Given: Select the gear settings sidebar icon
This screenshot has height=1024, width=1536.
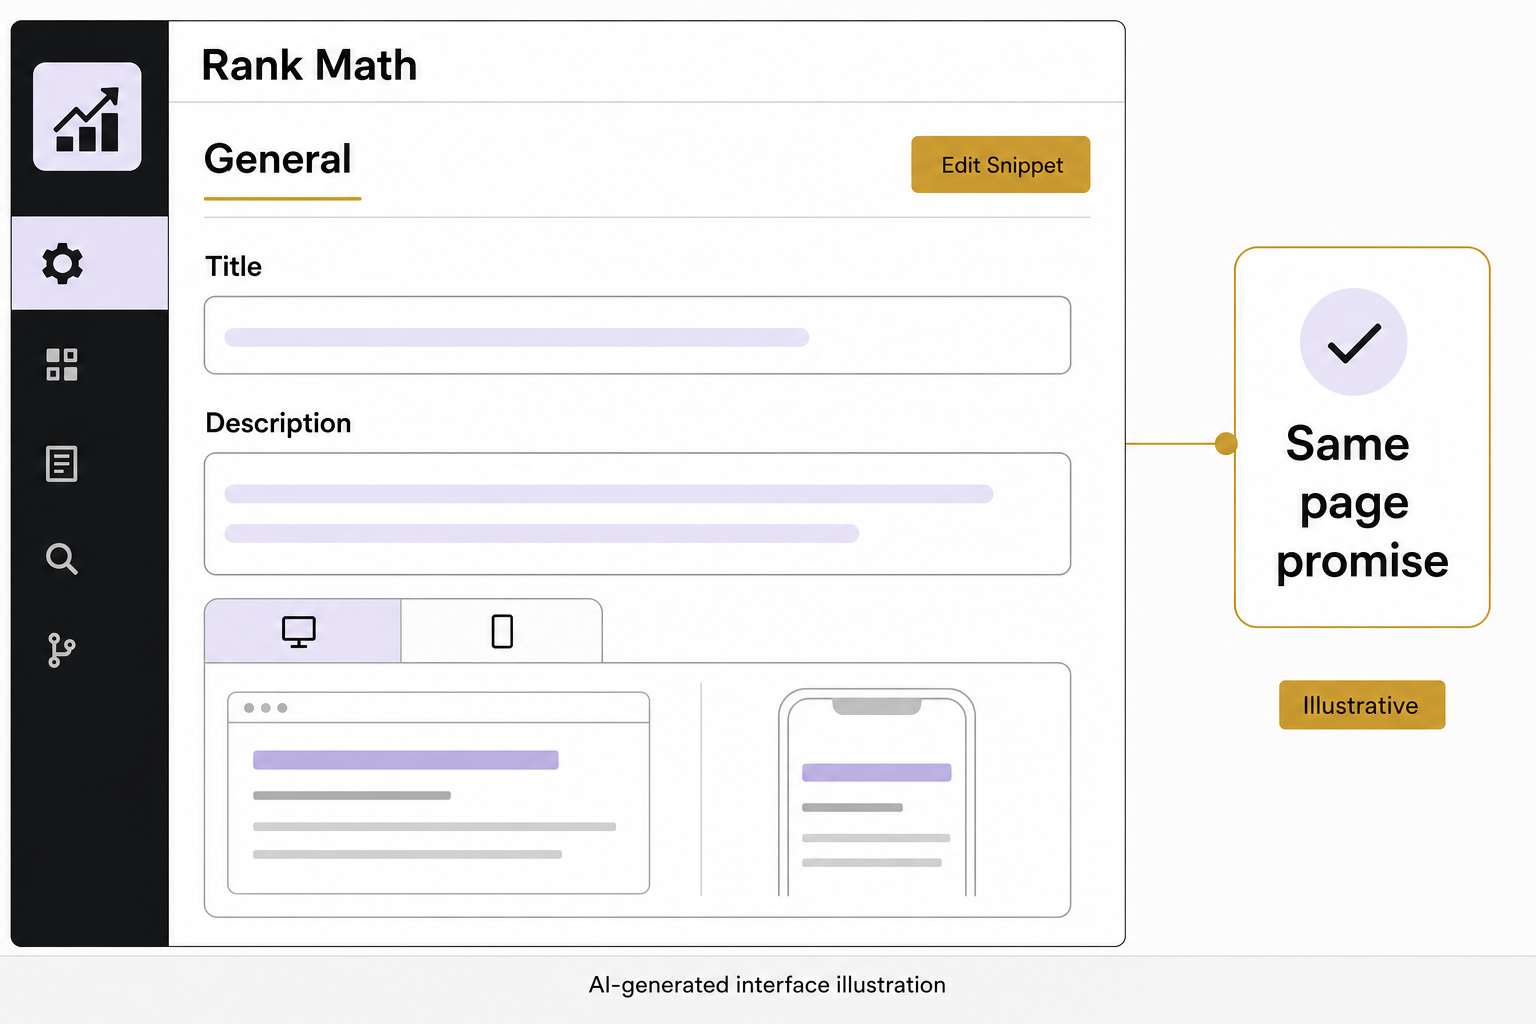Looking at the screenshot, I should tap(62, 263).
